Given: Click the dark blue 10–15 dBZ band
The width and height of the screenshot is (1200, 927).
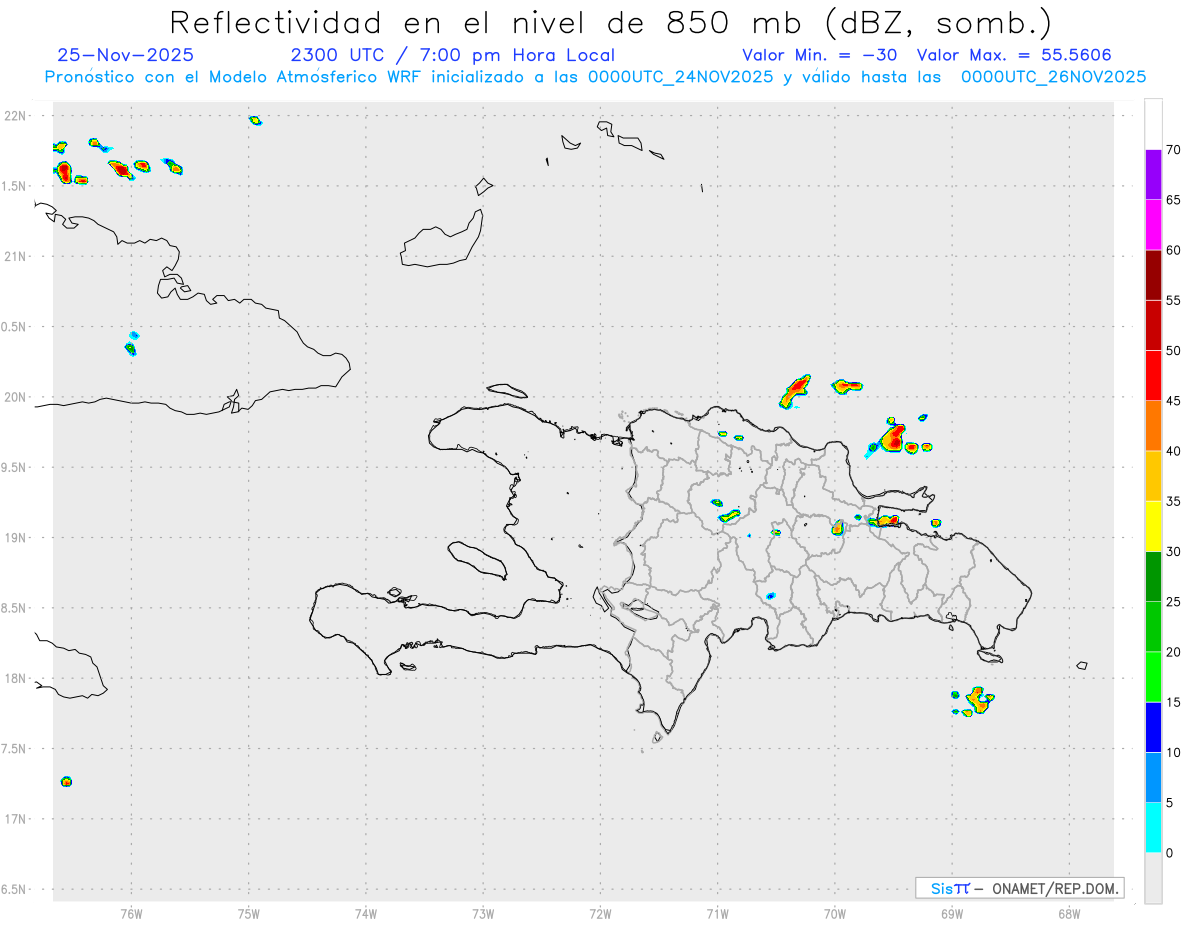Looking at the screenshot, I should coord(1153,727).
